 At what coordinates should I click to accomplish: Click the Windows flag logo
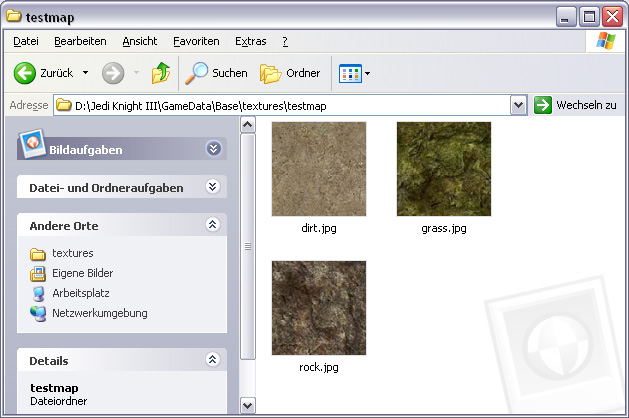606,41
